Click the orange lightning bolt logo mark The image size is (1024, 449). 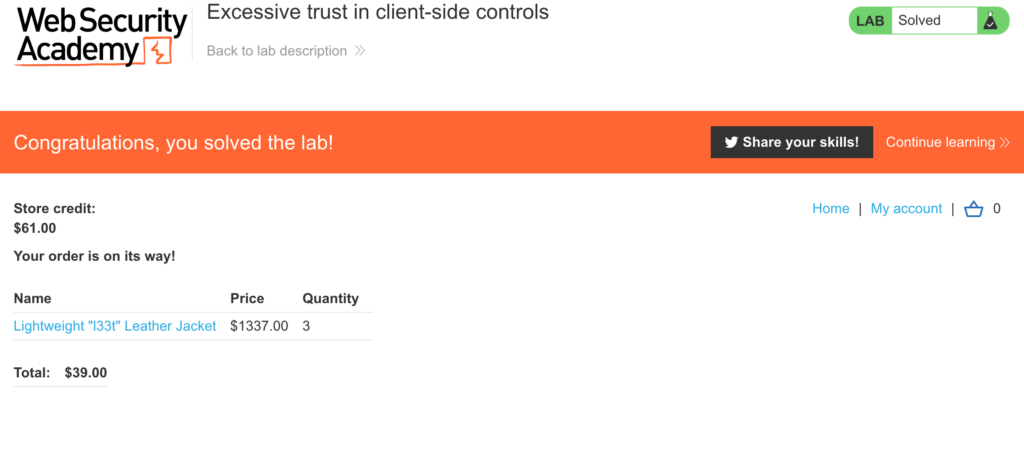click(157, 51)
